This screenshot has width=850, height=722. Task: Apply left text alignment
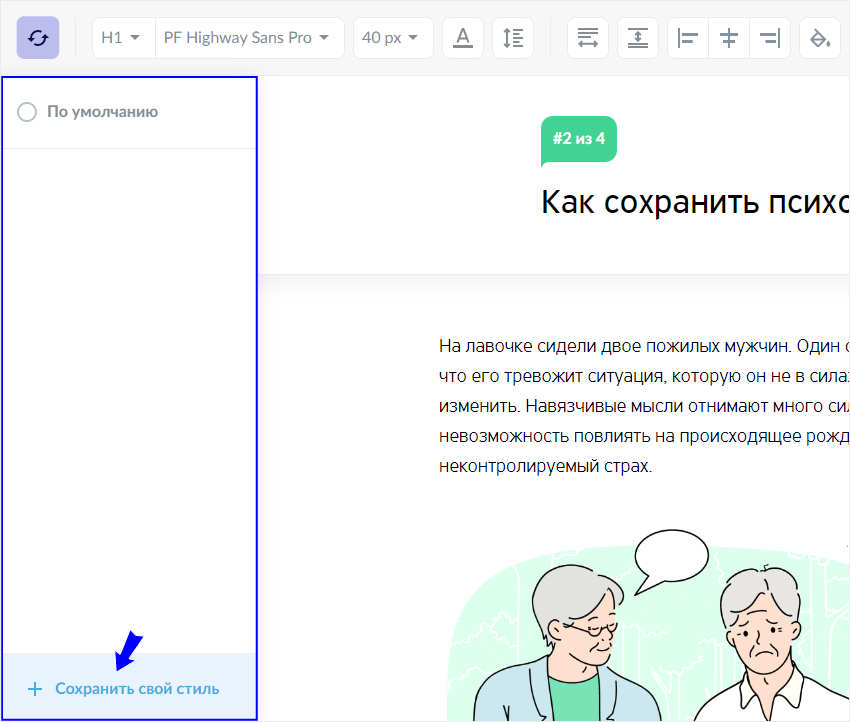click(687, 37)
